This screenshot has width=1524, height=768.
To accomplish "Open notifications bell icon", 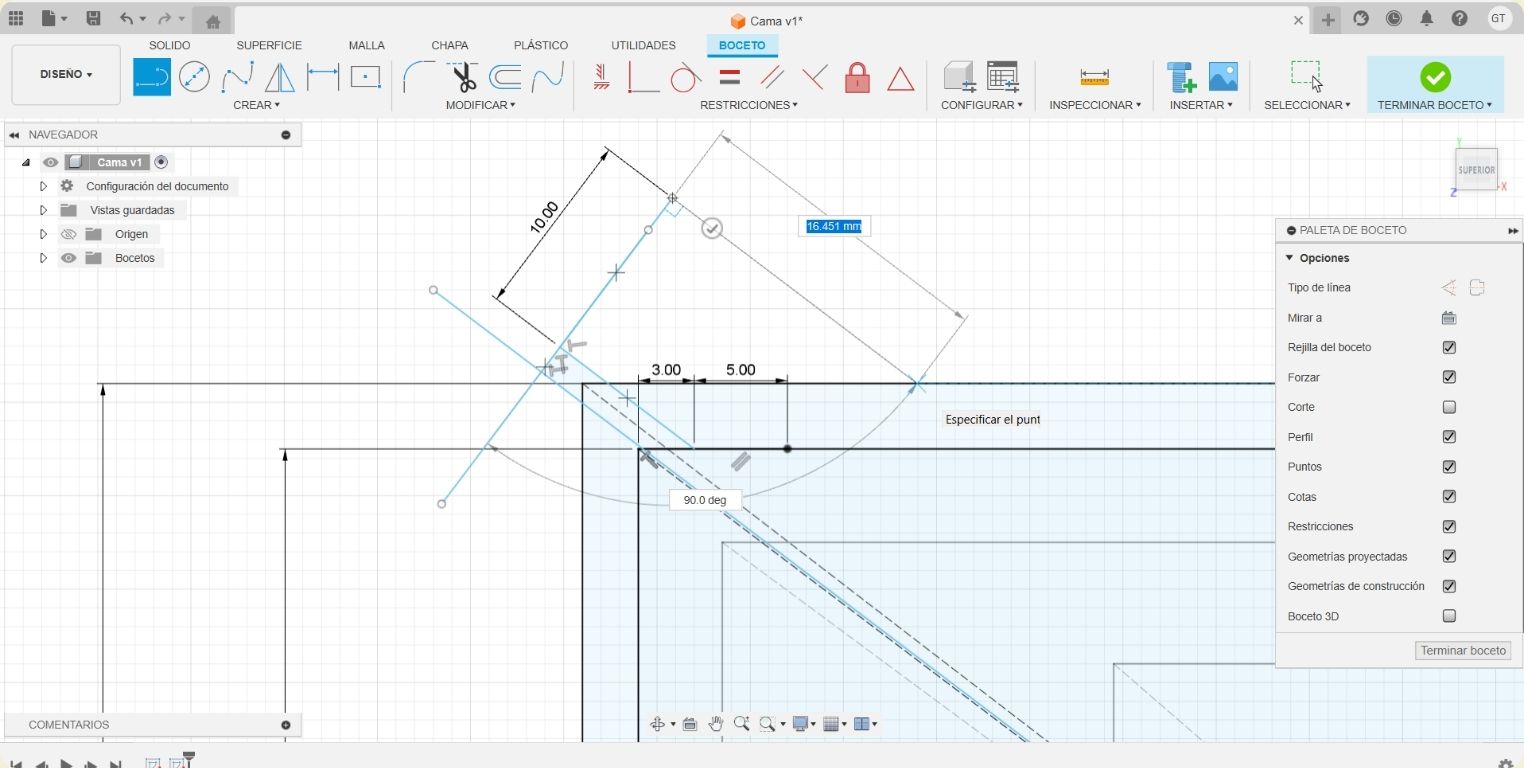I will coord(1427,19).
